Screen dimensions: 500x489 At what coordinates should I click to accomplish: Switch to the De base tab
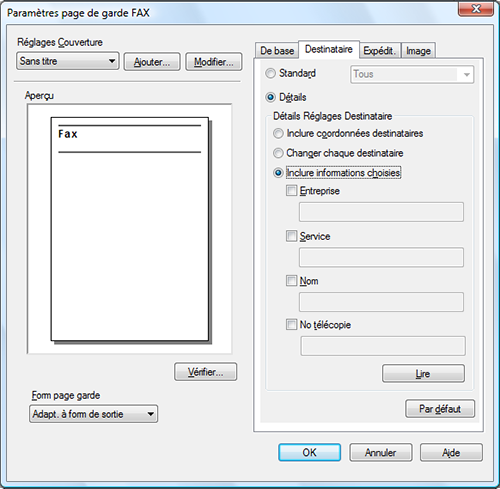pyautogui.click(x=277, y=51)
